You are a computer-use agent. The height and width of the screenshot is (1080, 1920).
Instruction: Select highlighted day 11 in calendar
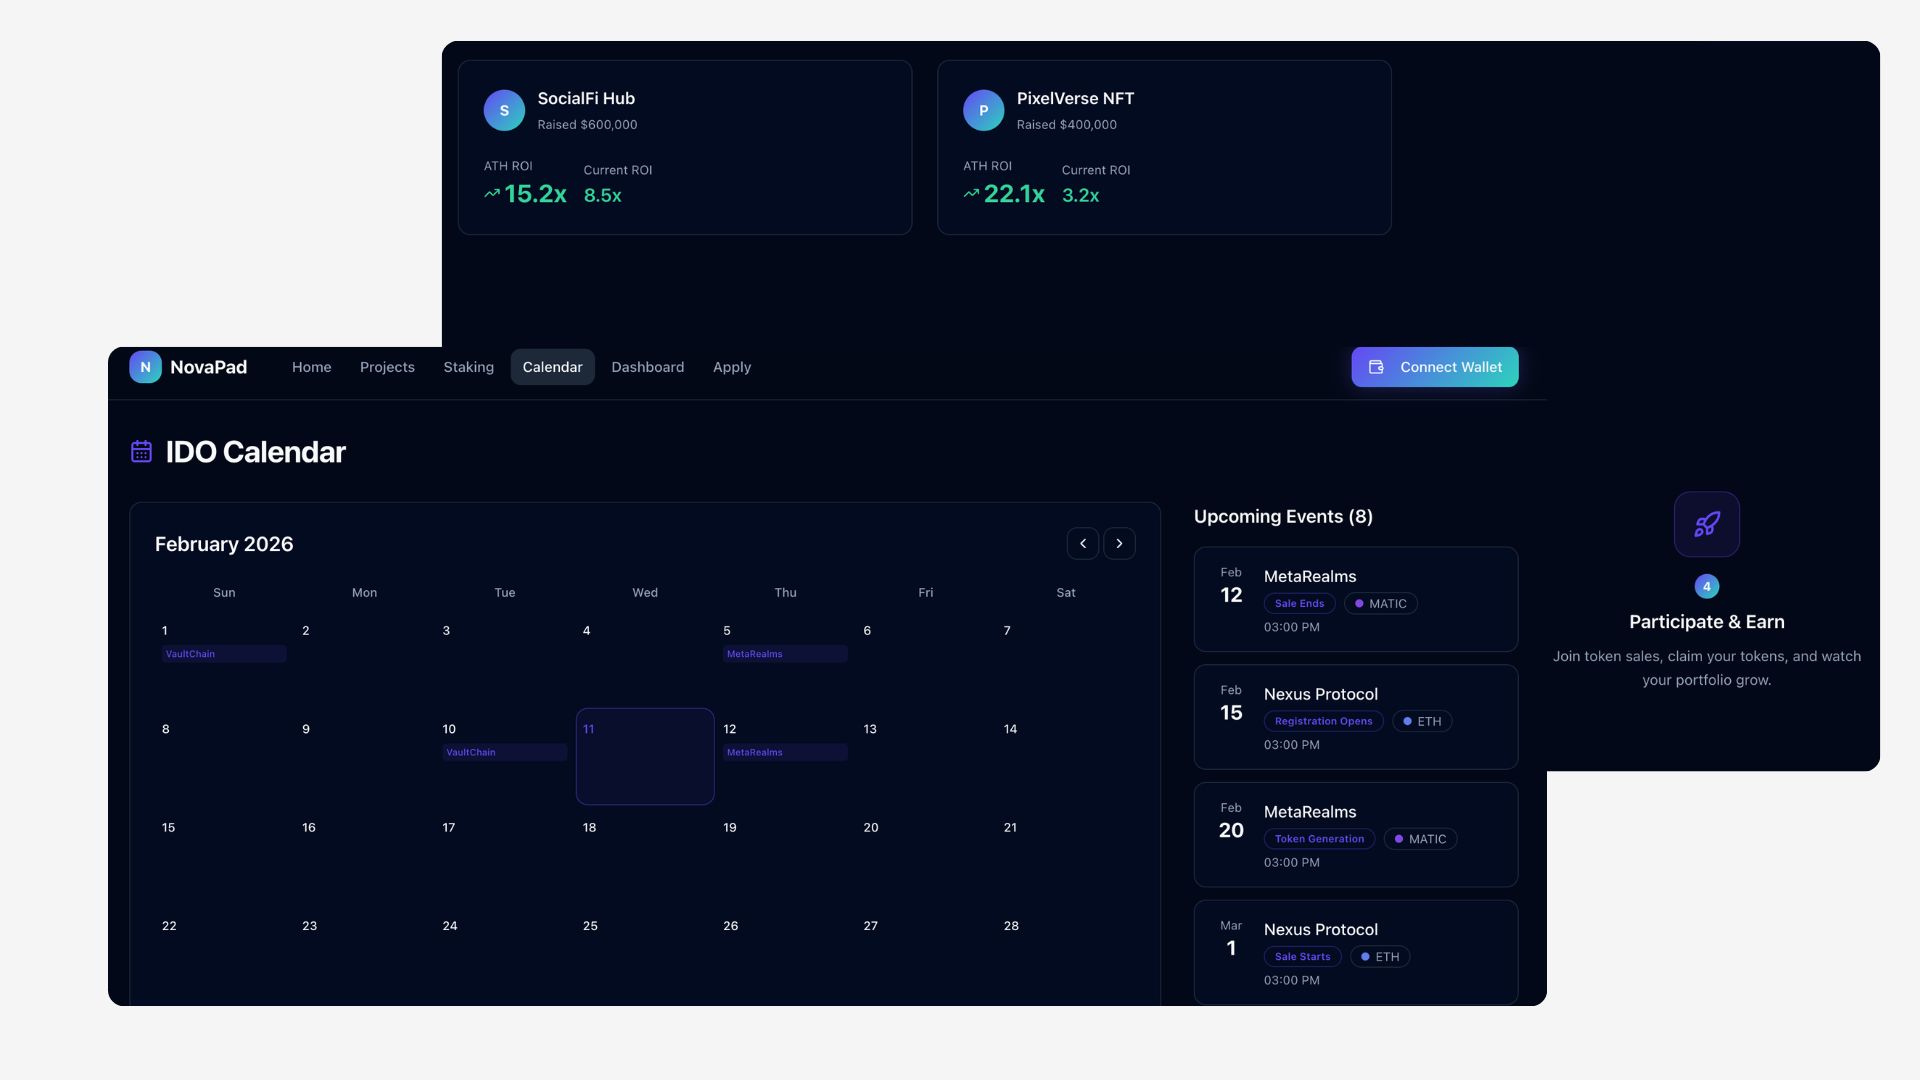pyautogui.click(x=645, y=756)
